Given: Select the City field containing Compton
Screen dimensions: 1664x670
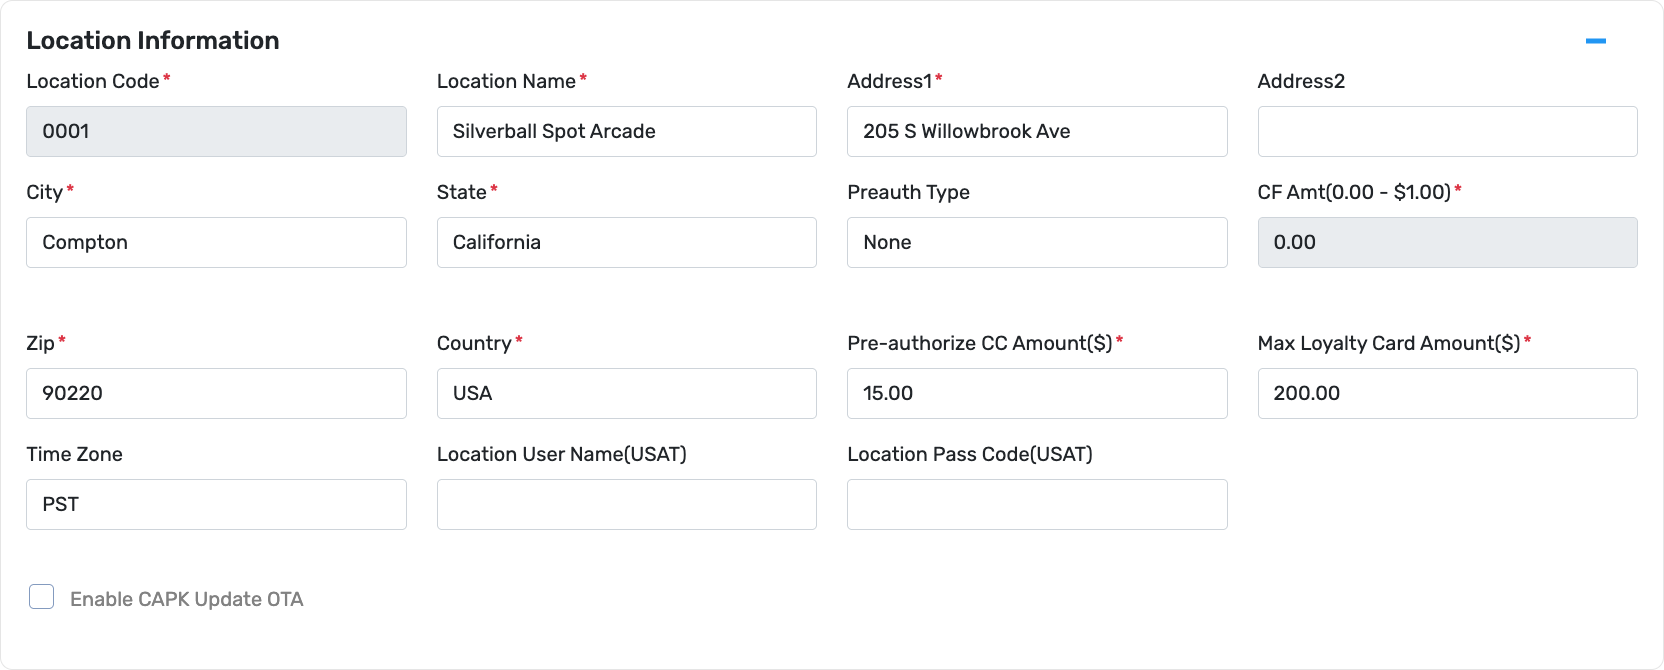Looking at the screenshot, I should (x=216, y=242).
